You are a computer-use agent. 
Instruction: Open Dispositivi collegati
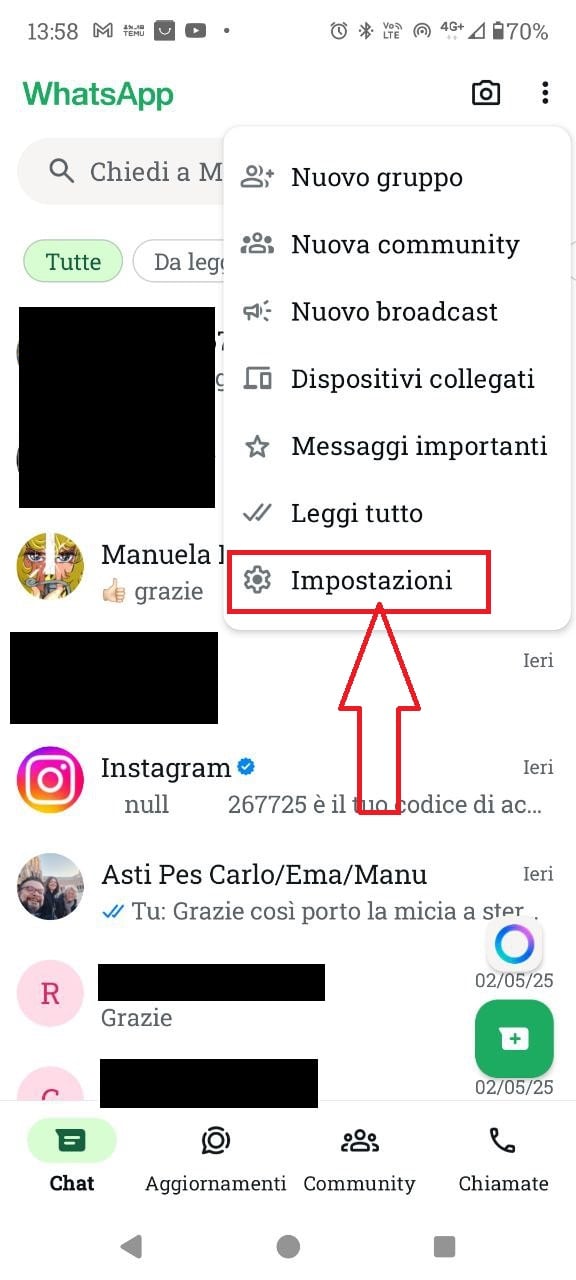pyautogui.click(x=397, y=379)
